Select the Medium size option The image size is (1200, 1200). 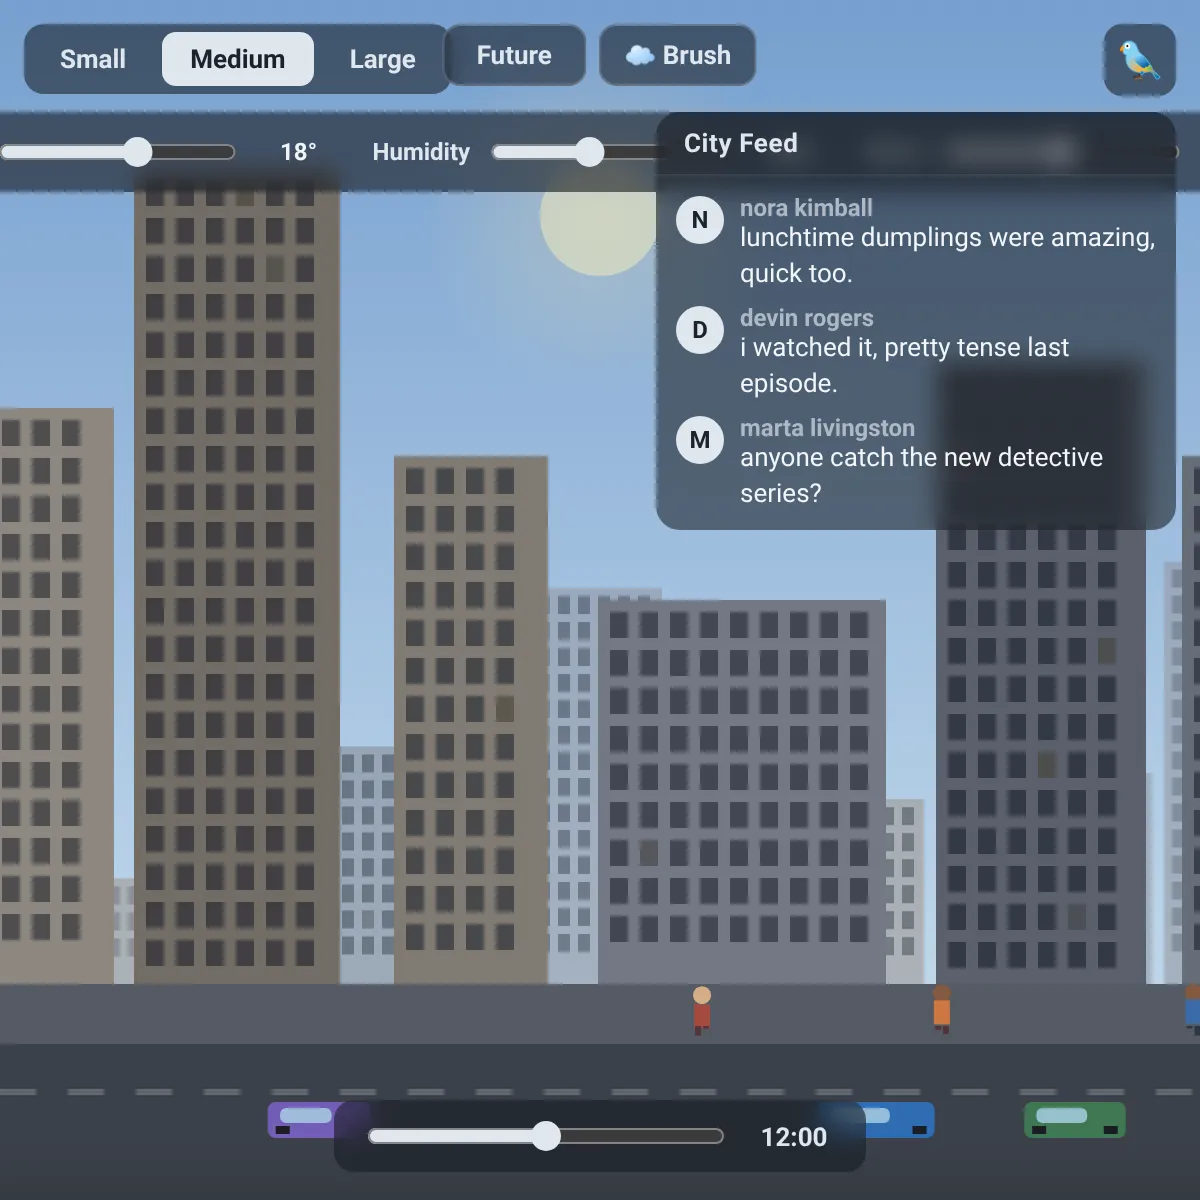click(x=238, y=59)
